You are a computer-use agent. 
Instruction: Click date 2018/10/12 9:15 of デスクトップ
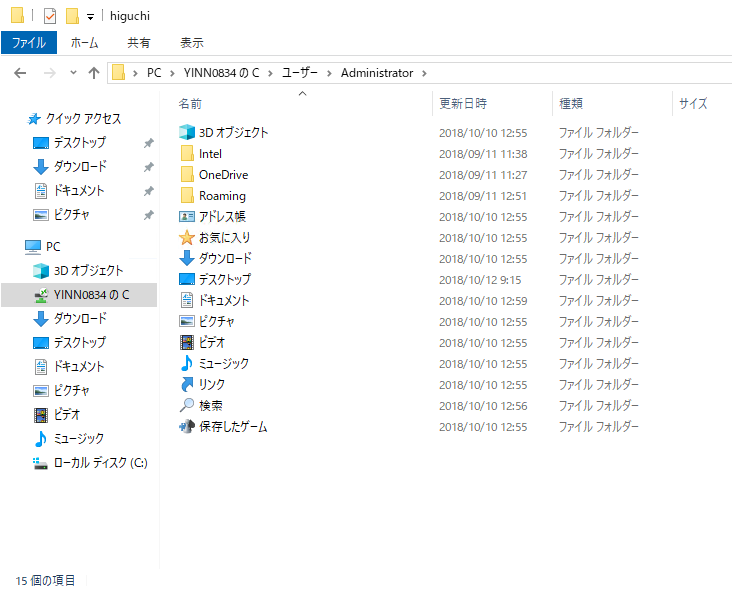[480, 280]
